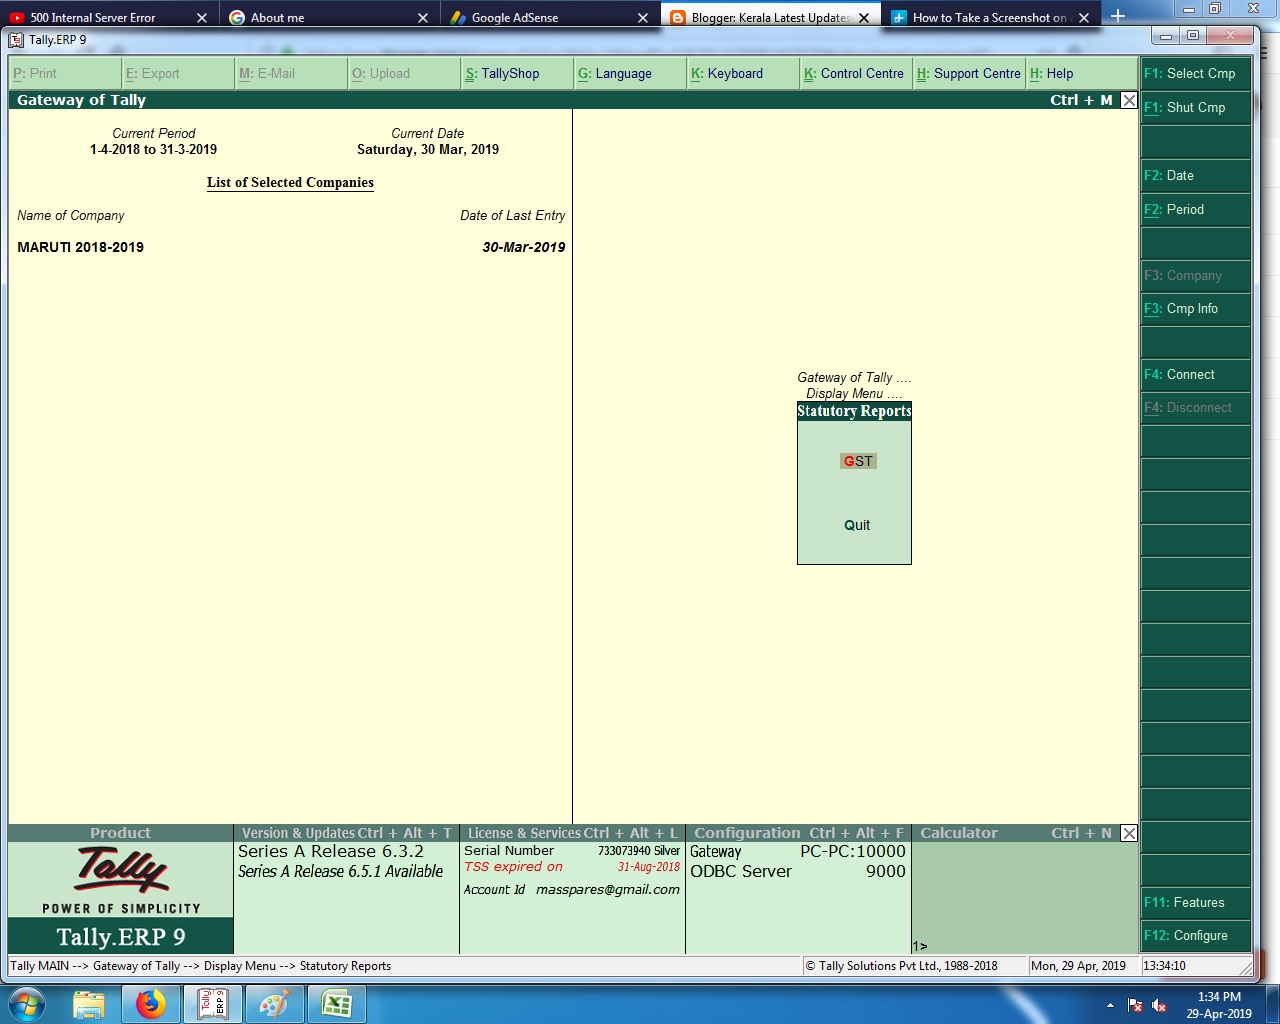This screenshot has width=1280, height=1024.
Task: Click TSS expired on warning text
Action: coord(513,867)
